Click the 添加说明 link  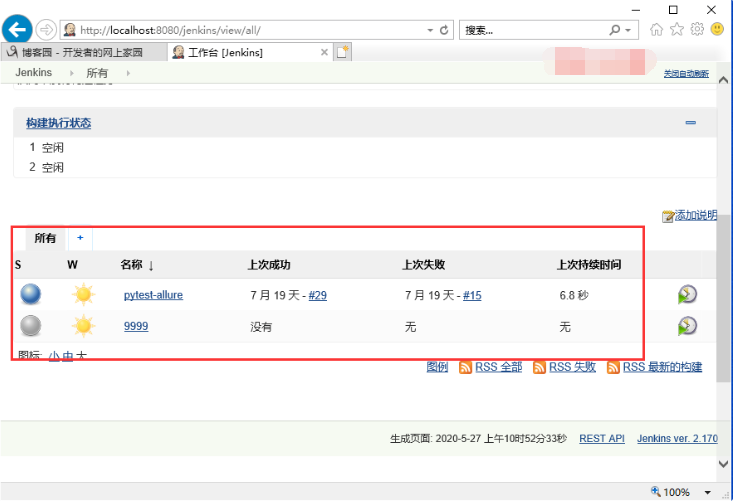click(x=695, y=215)
